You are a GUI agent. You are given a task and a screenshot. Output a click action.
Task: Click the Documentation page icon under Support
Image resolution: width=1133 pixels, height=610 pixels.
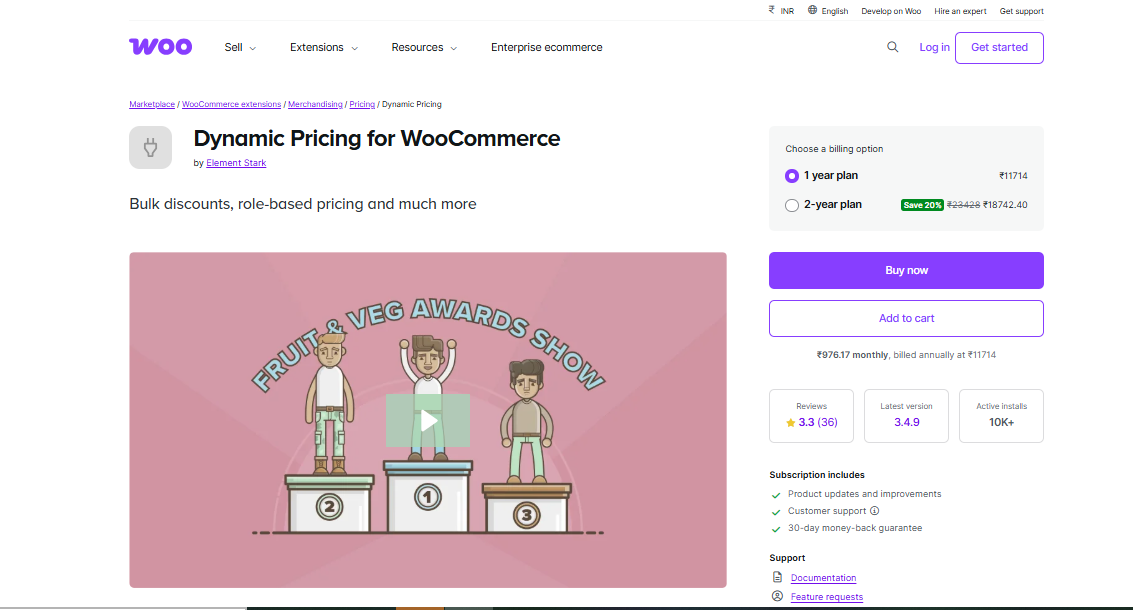pos(777,577)
